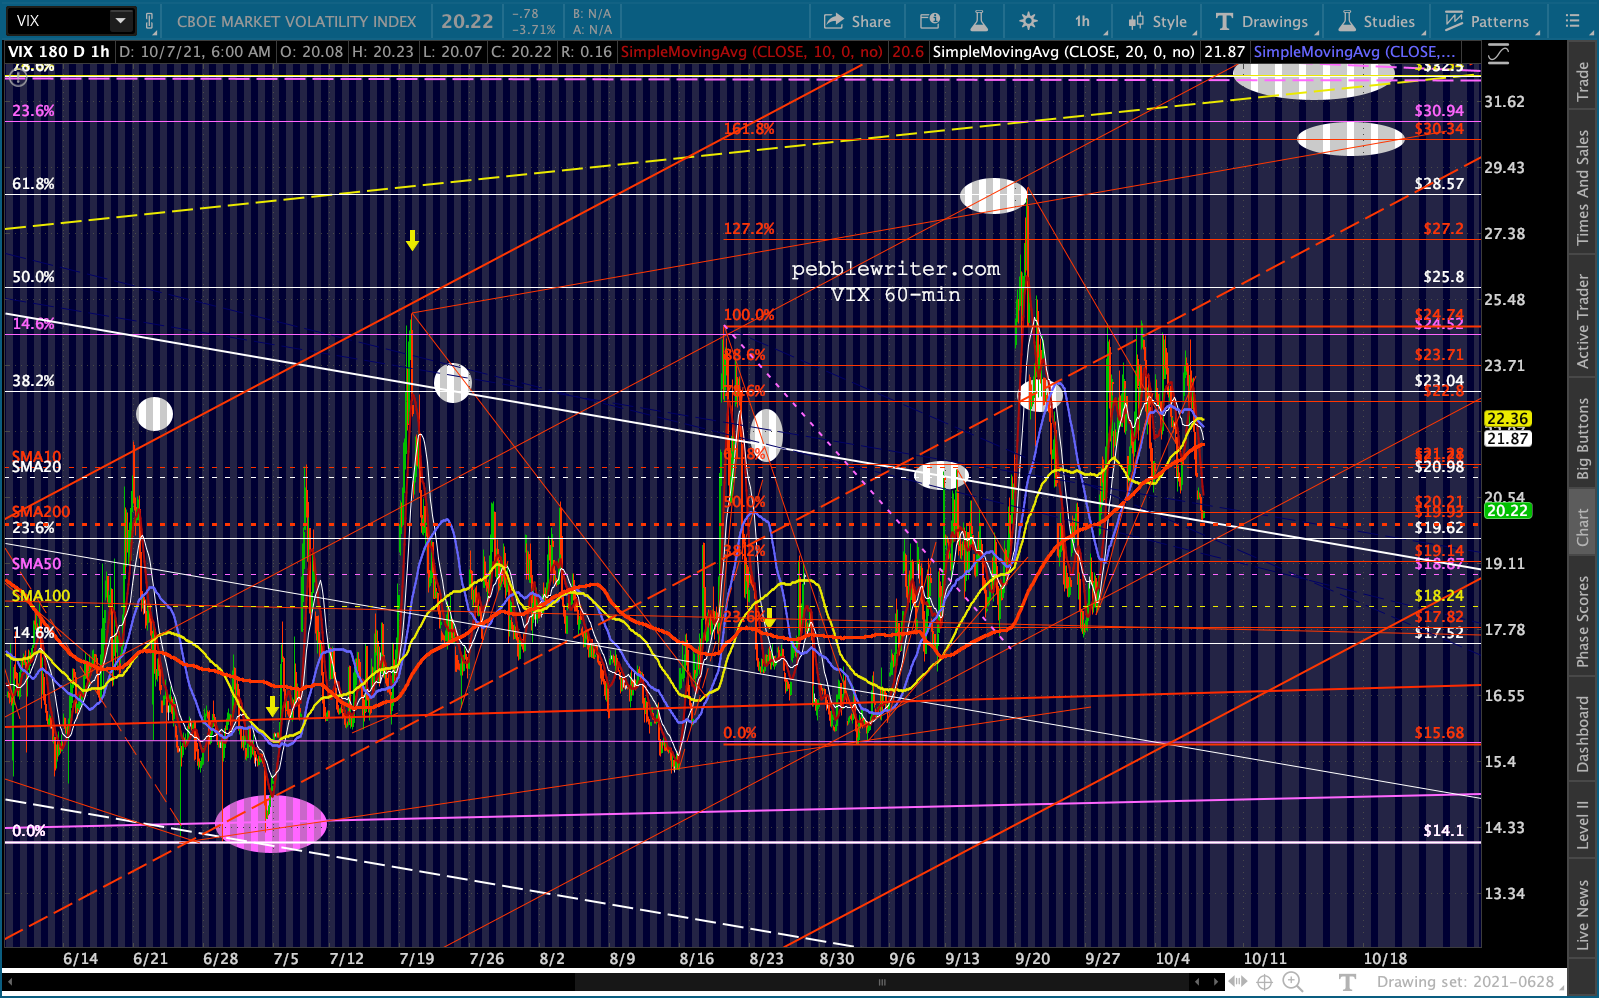Screen dimensions: 1599x998
Task: Open the Patterns menu button
Action: 1486,21
